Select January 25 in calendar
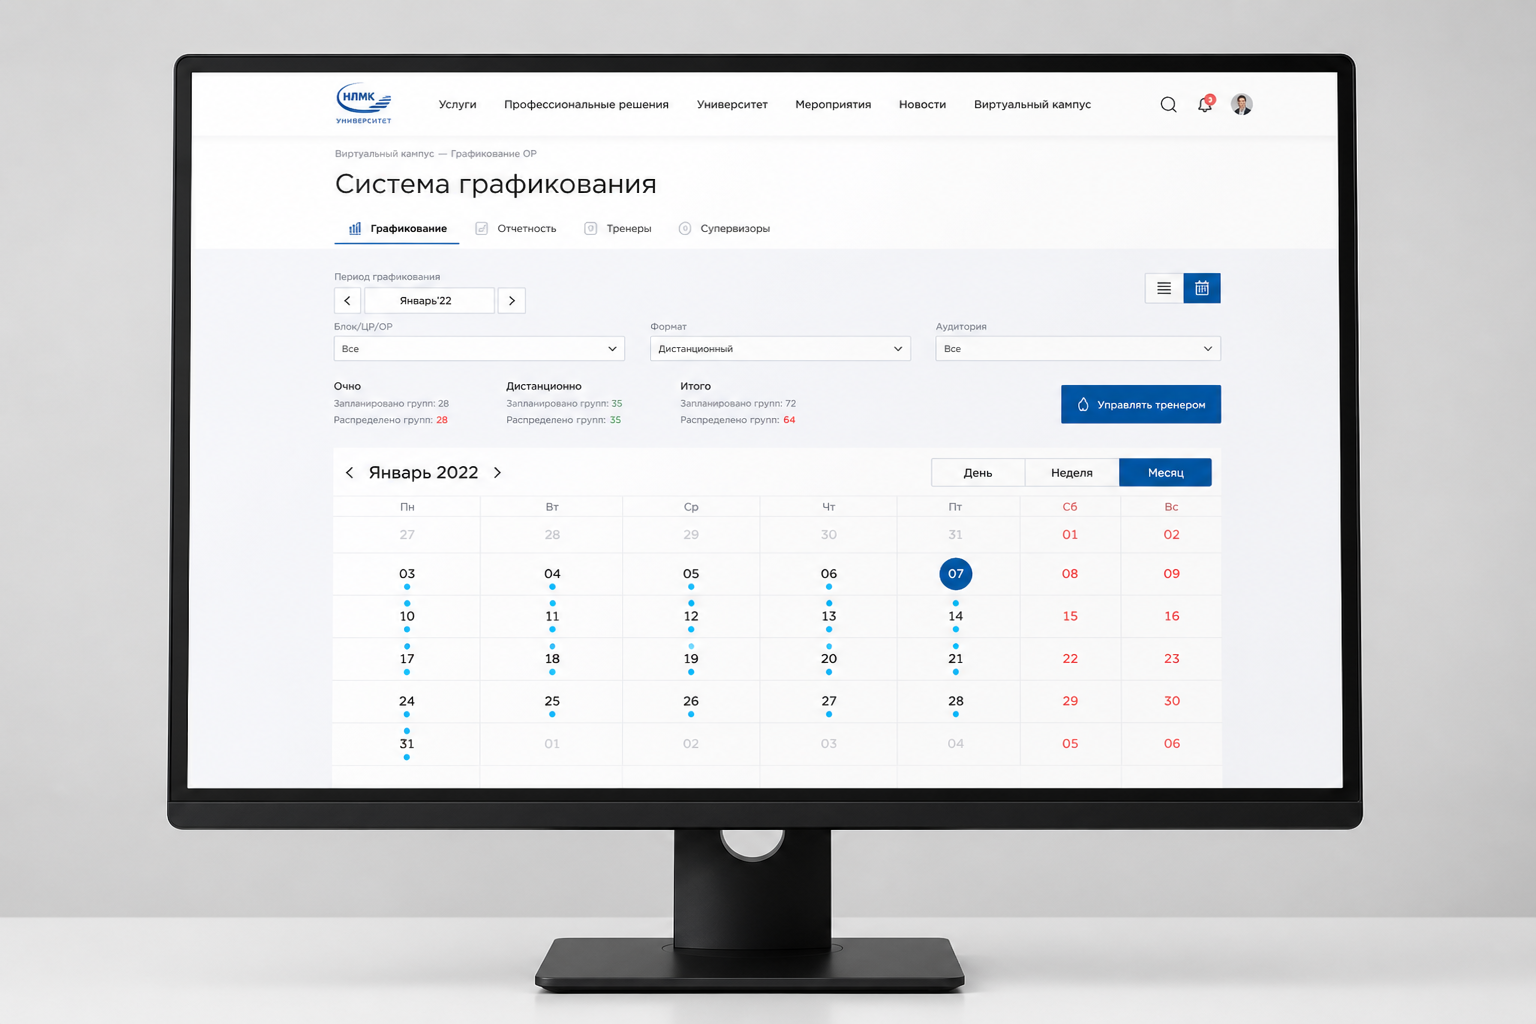 click(x=552, y=701)
